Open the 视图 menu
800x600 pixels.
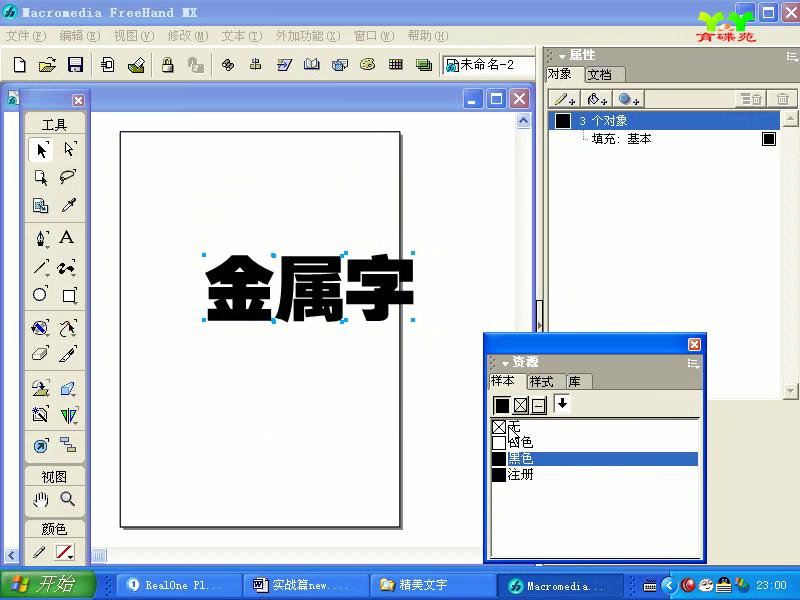(133, 36)
